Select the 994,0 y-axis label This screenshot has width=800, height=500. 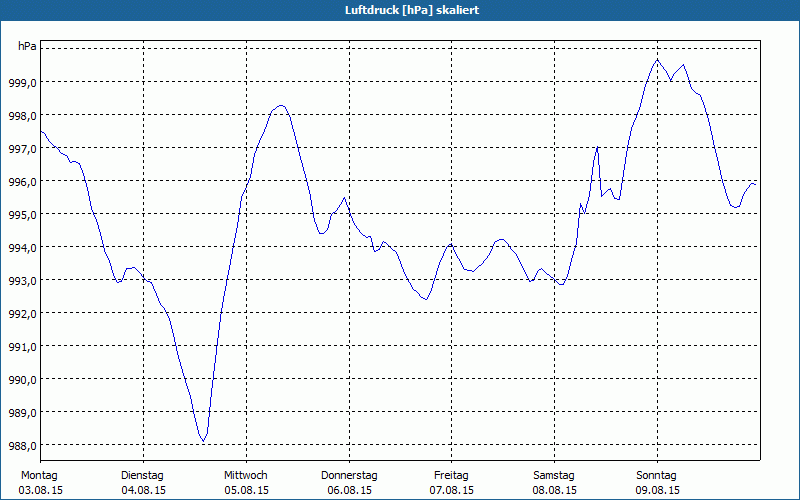coord(22,247)
